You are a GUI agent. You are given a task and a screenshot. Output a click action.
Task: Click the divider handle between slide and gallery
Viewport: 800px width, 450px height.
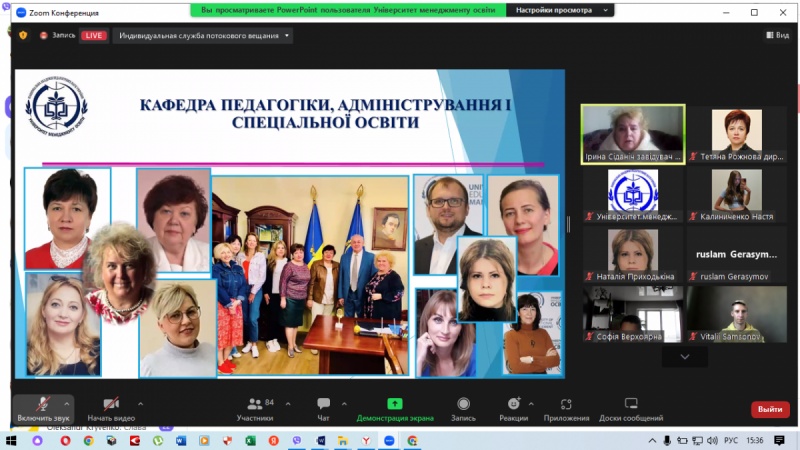tap(568, 223)
